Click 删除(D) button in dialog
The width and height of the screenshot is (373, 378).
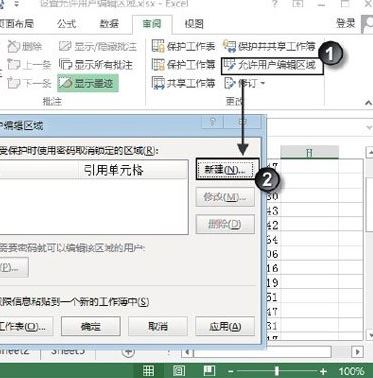click(225, 224)
